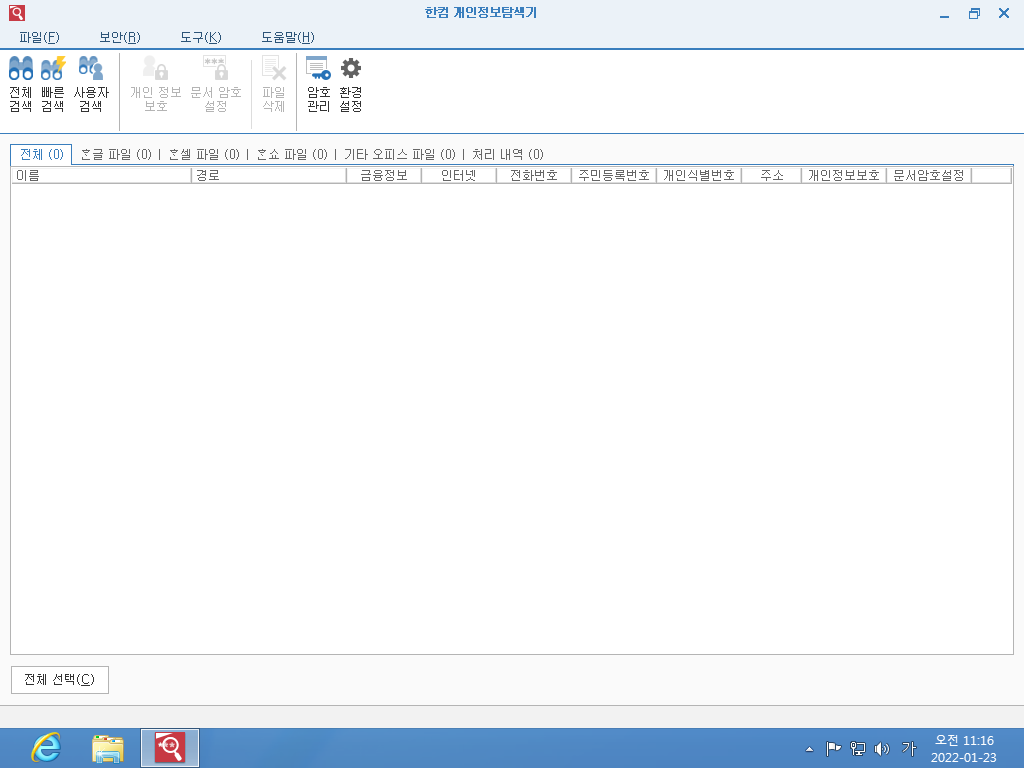Restore down the application window
This screenshot has height=768, width=1024.
pos(974,14)
